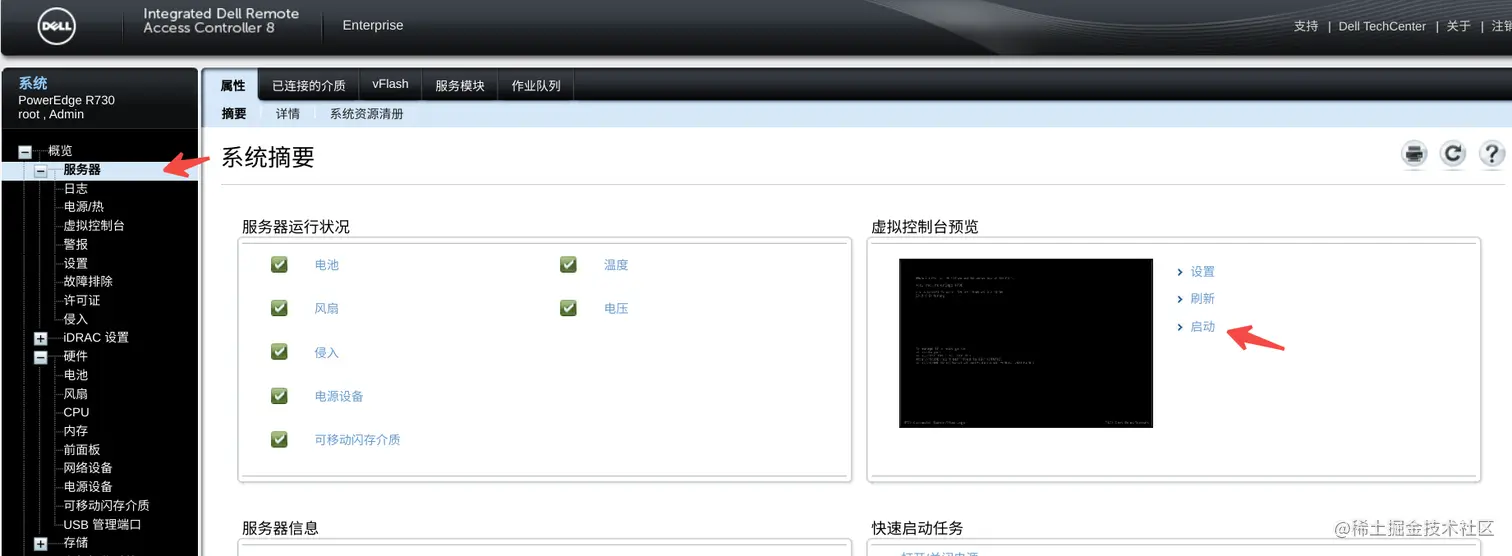
Task: Select 电源/热 in the sidebar tree
Action: (x=84, y=207)
